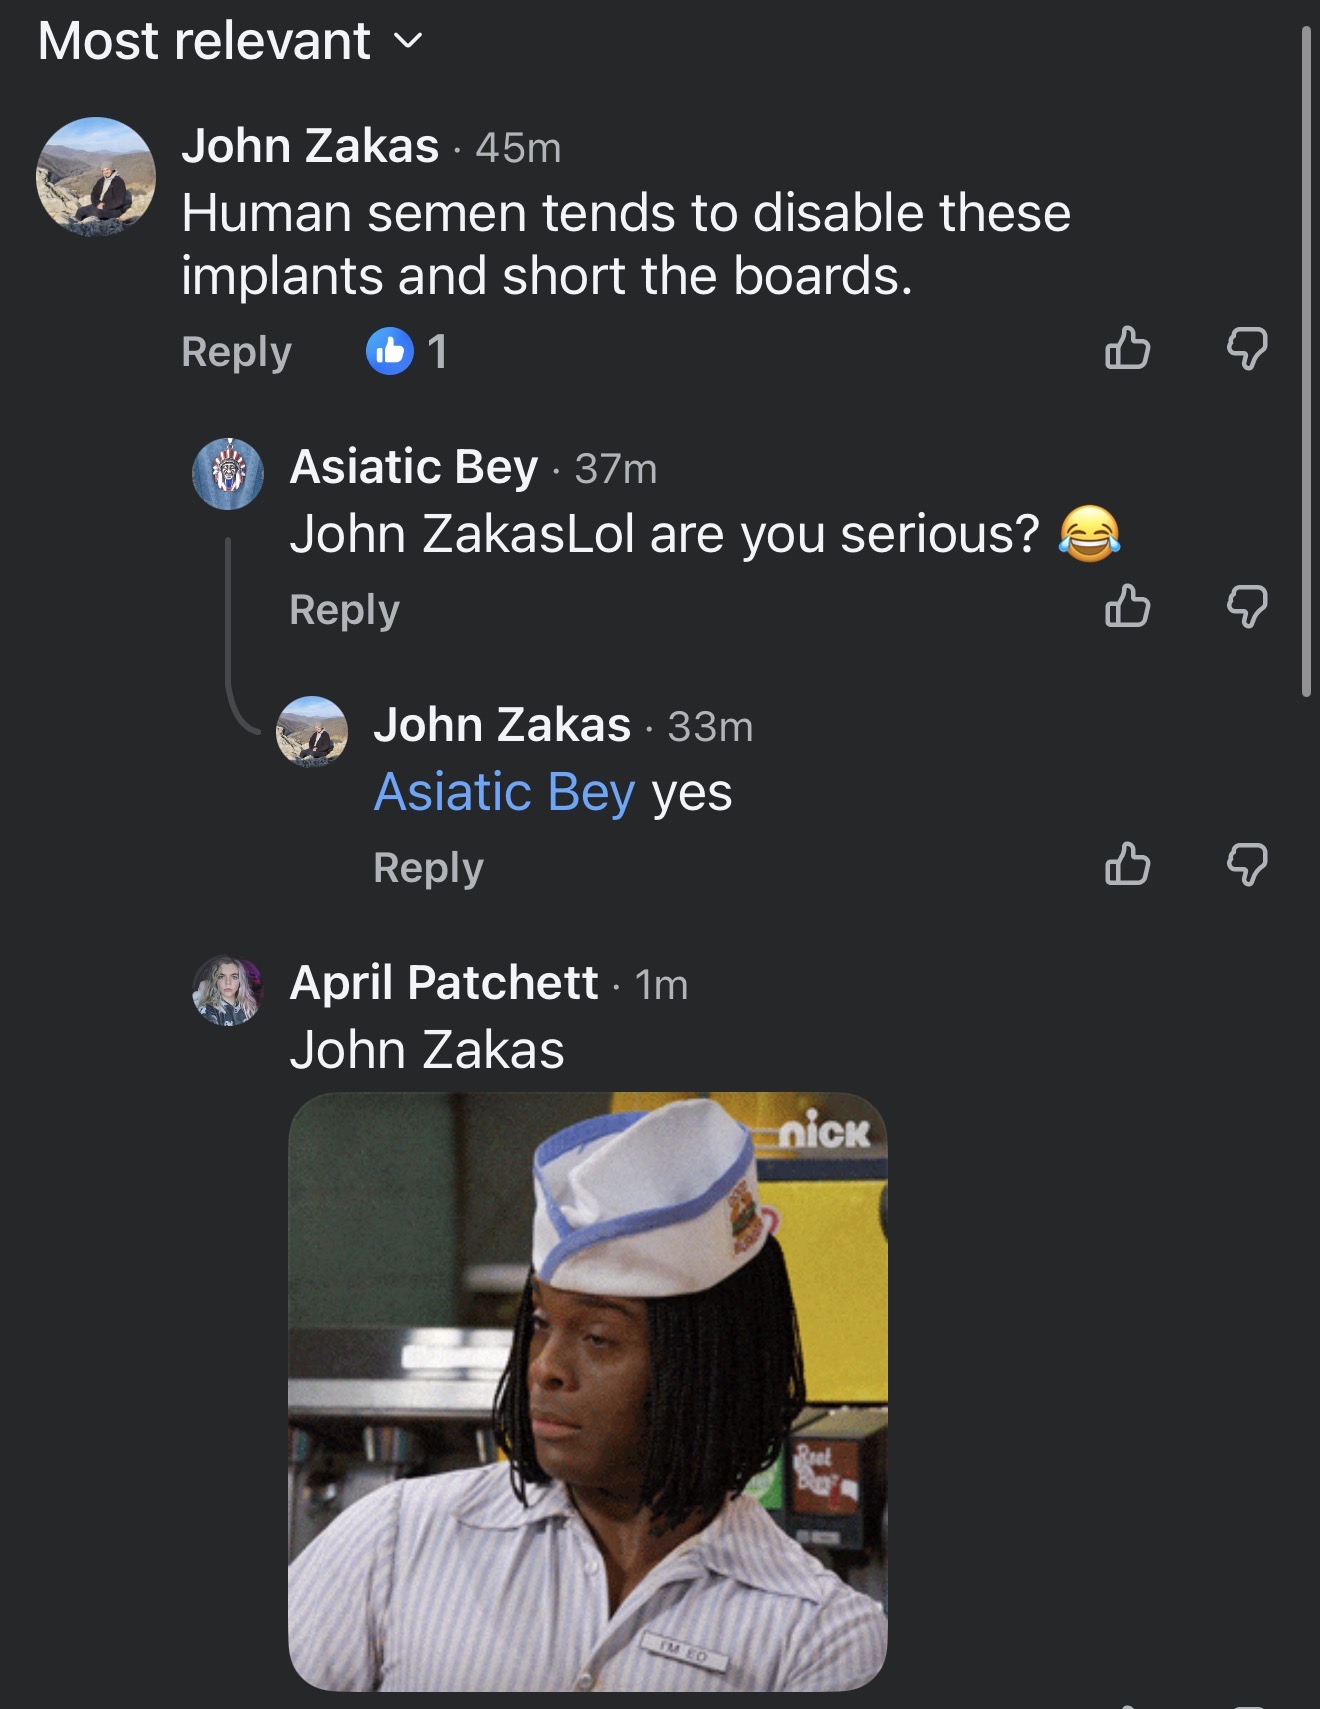Open Asiatic Bey's author name
The width and height of the screenshot is (1320, 1709).
pos(414,467)
